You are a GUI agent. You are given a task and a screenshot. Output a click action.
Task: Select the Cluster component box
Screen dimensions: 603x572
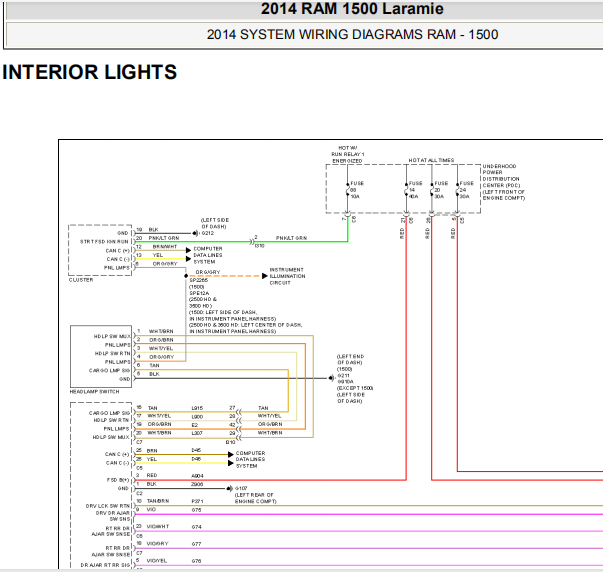coord(100,250)
